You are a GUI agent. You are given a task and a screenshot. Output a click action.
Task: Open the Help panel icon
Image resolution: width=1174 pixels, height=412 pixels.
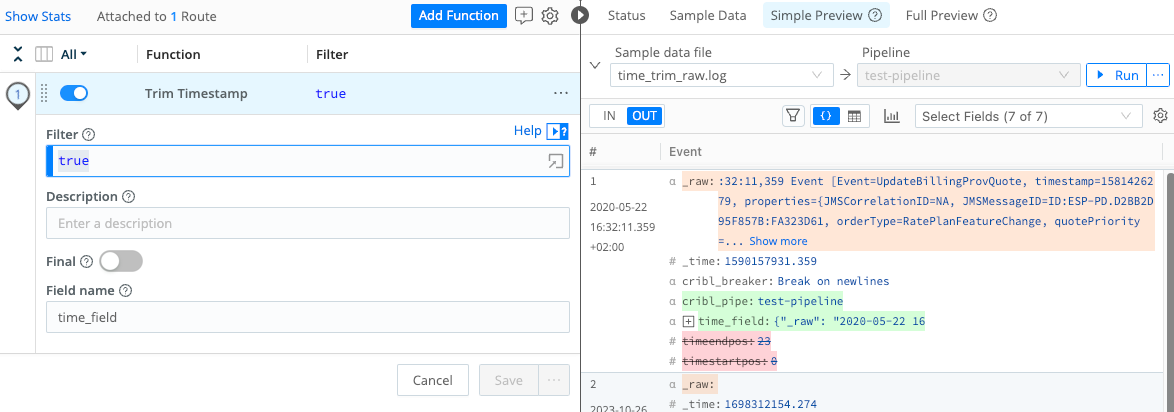(x=558, y=131)
